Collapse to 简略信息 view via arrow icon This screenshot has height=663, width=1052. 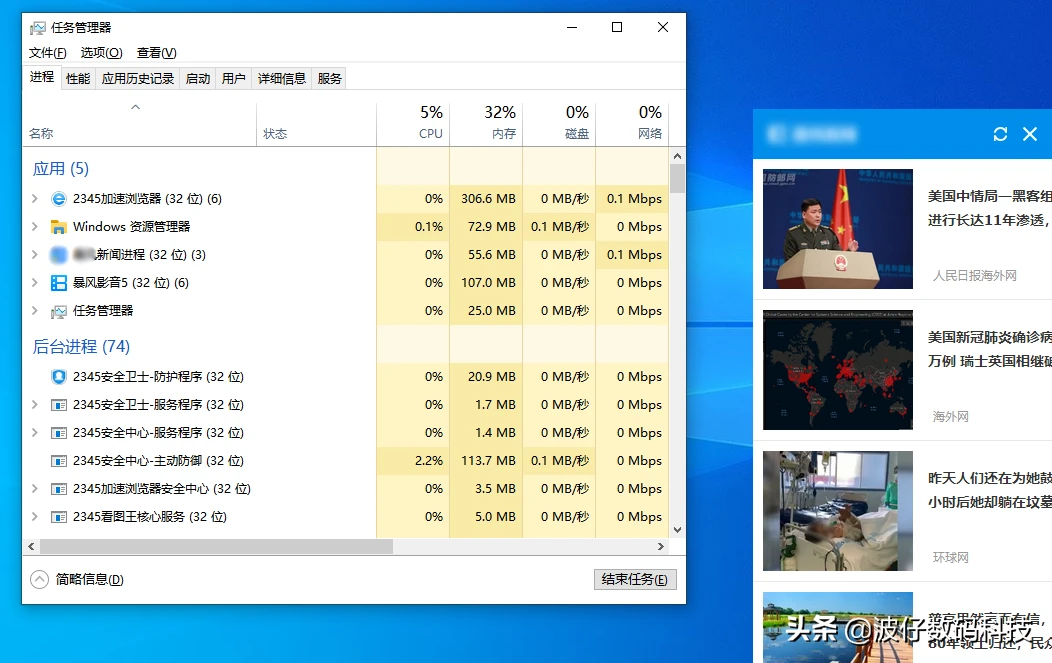coord(40,579)
